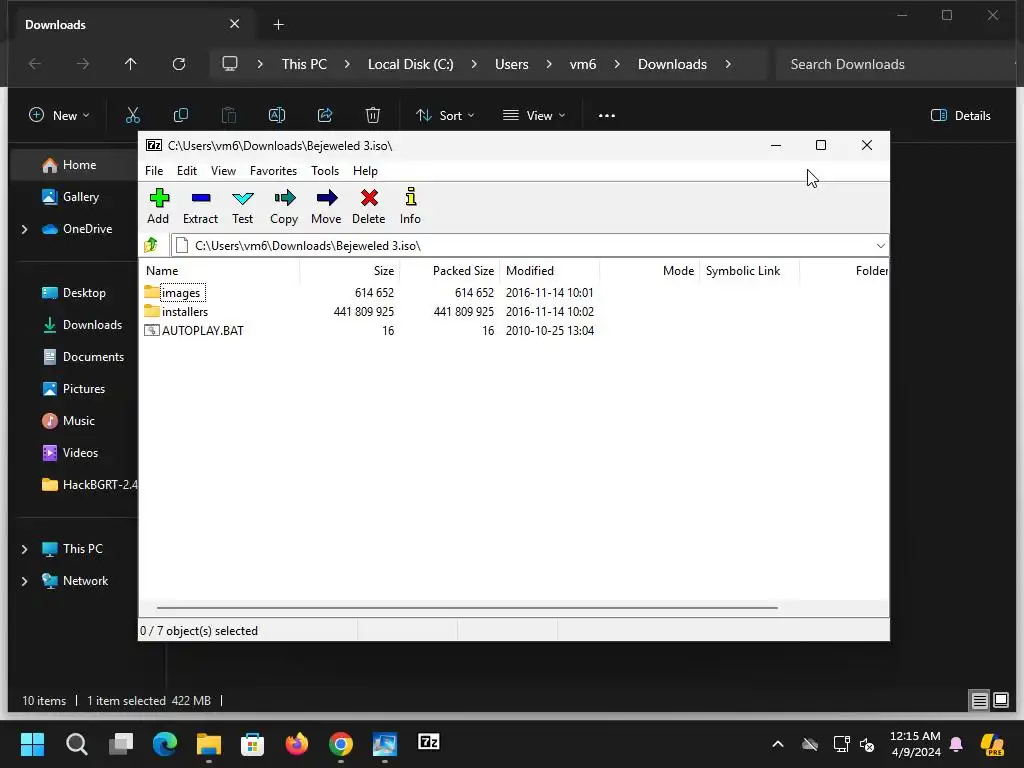Click the Add button in 7-Zip toolbar
This screenshot has height=768, width=1024.
pyautogui.click(x=158, y=206)
